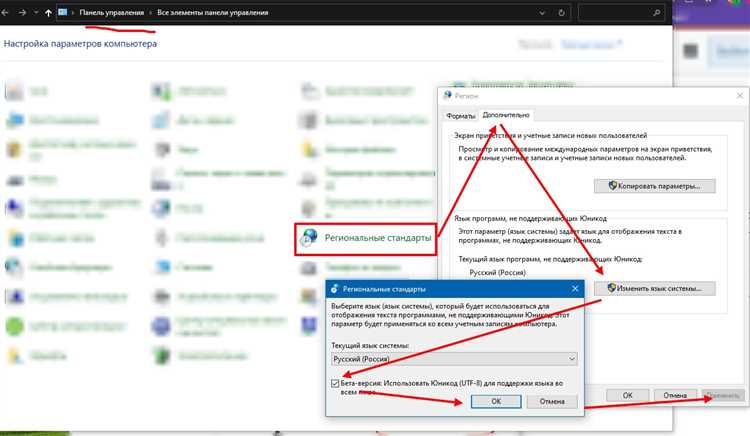Viewport: 750px width, 436px height.
Task: Select the 'Дополнительно' tab
Action: [x=506, y=115]
